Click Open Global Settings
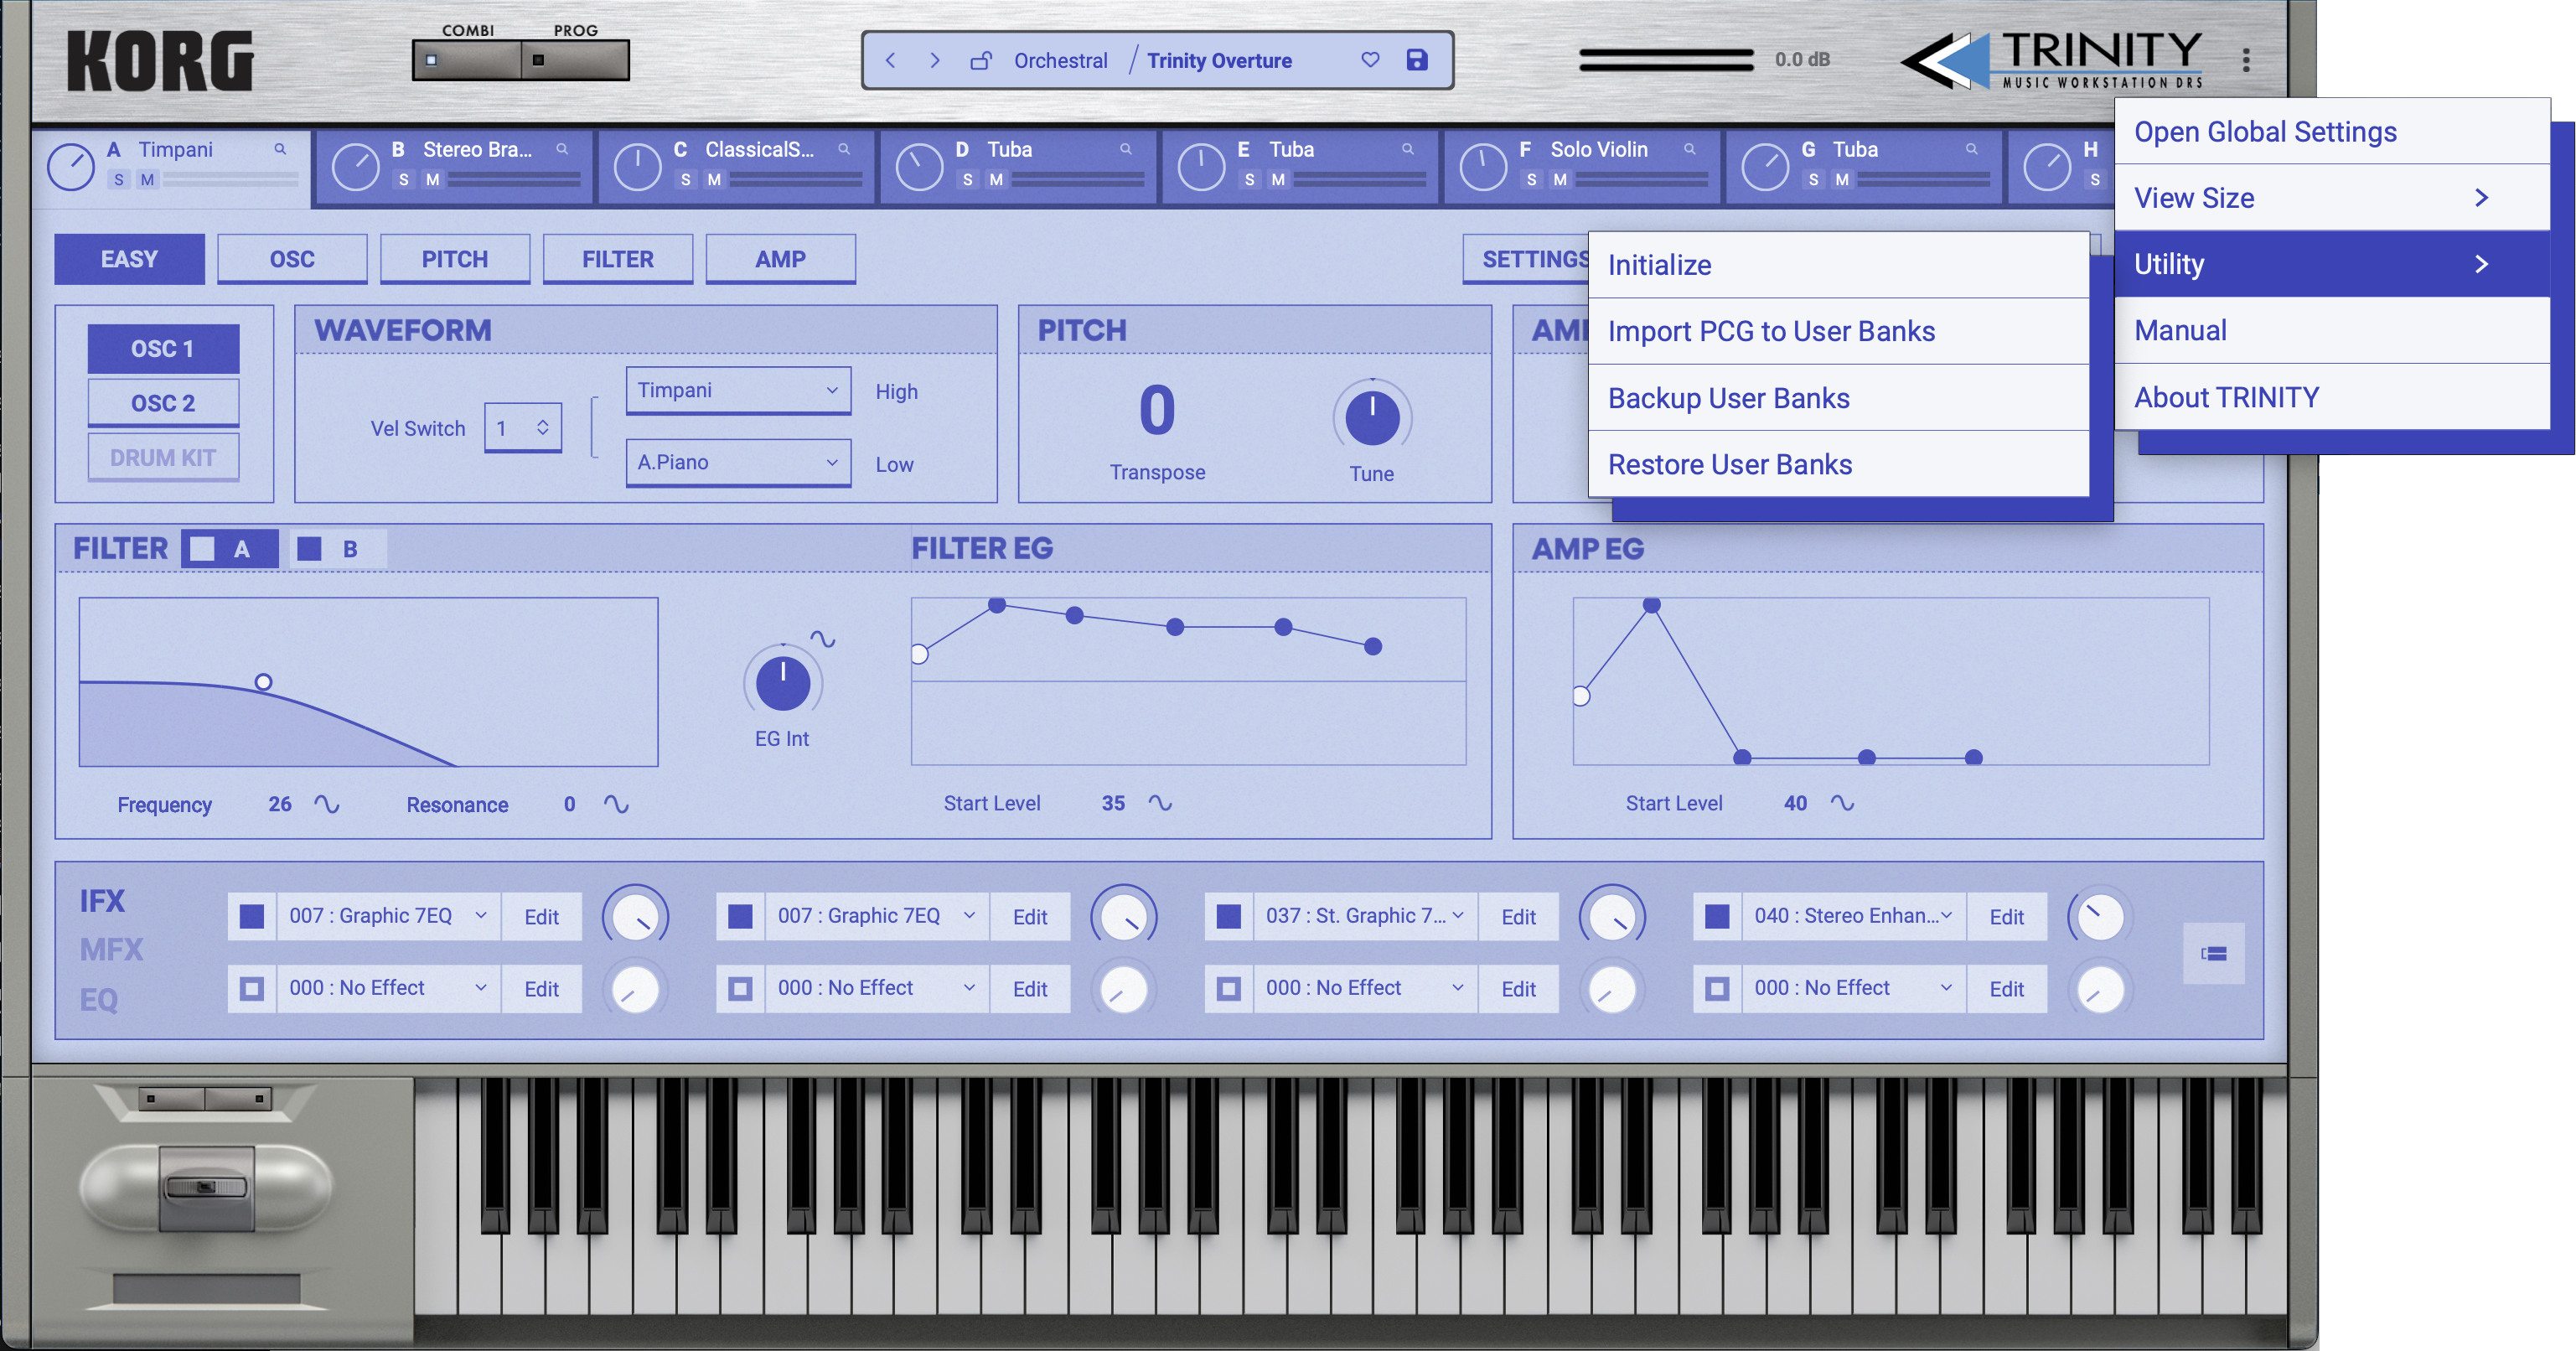Screen dimensions: 2576x1351 coord(2332,131)
